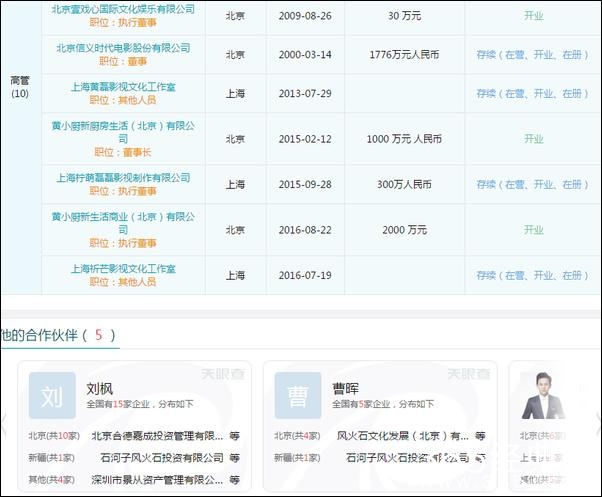The height and width of the screenshot is (497, 602).
Task: Open 深圳市景从资产管理 company under 刘枫
Action: click(x=156, y=479)
